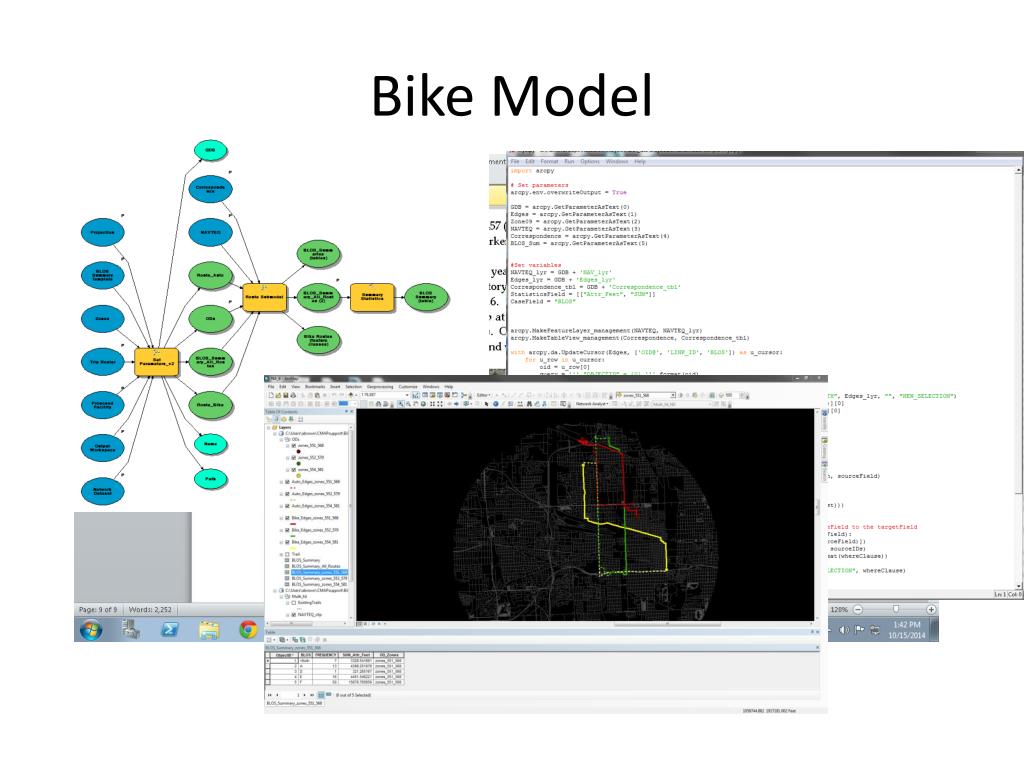Click the Summary Statistics tool in the model
The width and height of the screenshot is (1024, 768).
(x=372, y=297)
